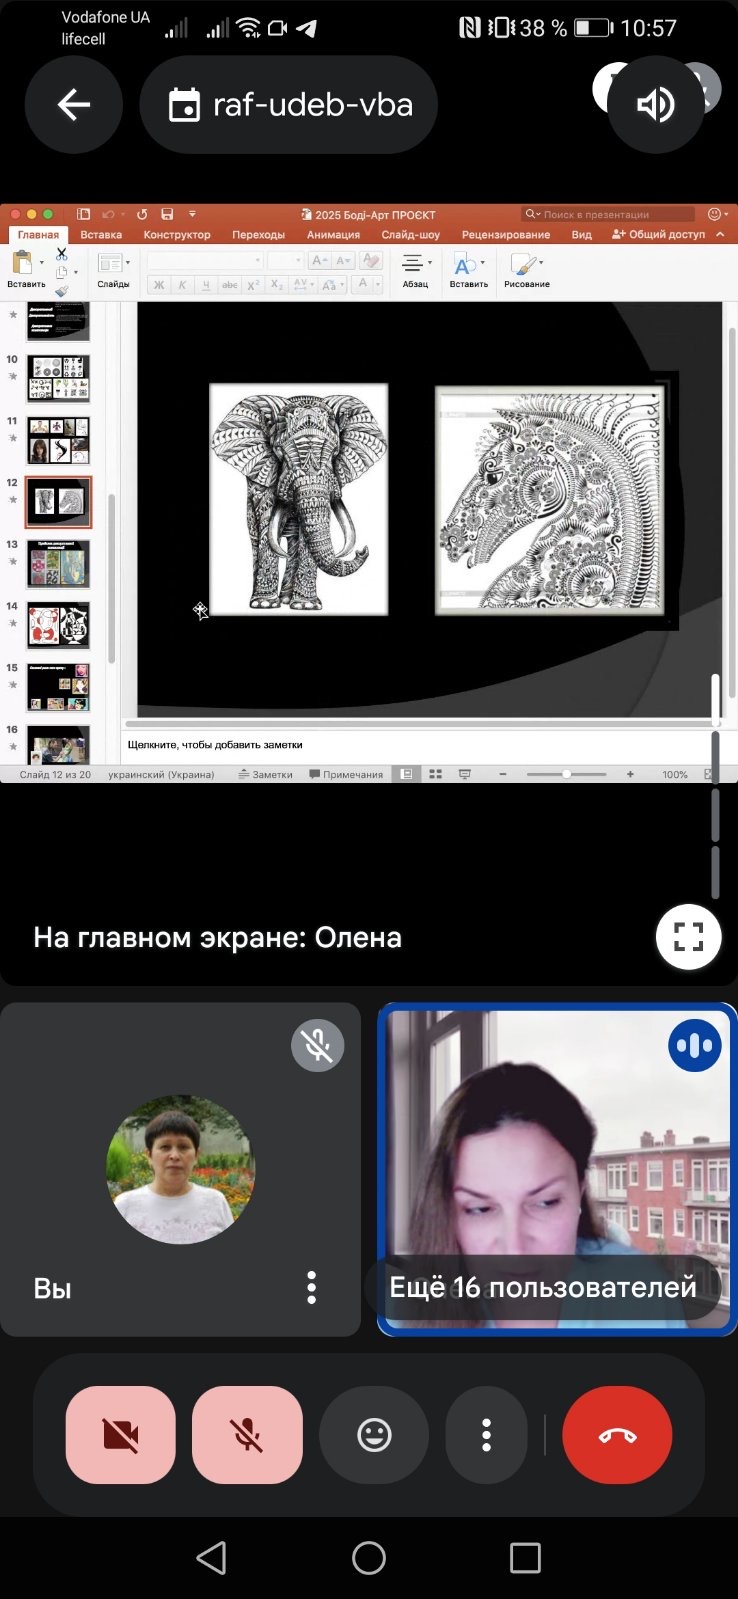Toggle italic К formatting
This screenshot has height=1599, width=738.
[x=182, y=285]
